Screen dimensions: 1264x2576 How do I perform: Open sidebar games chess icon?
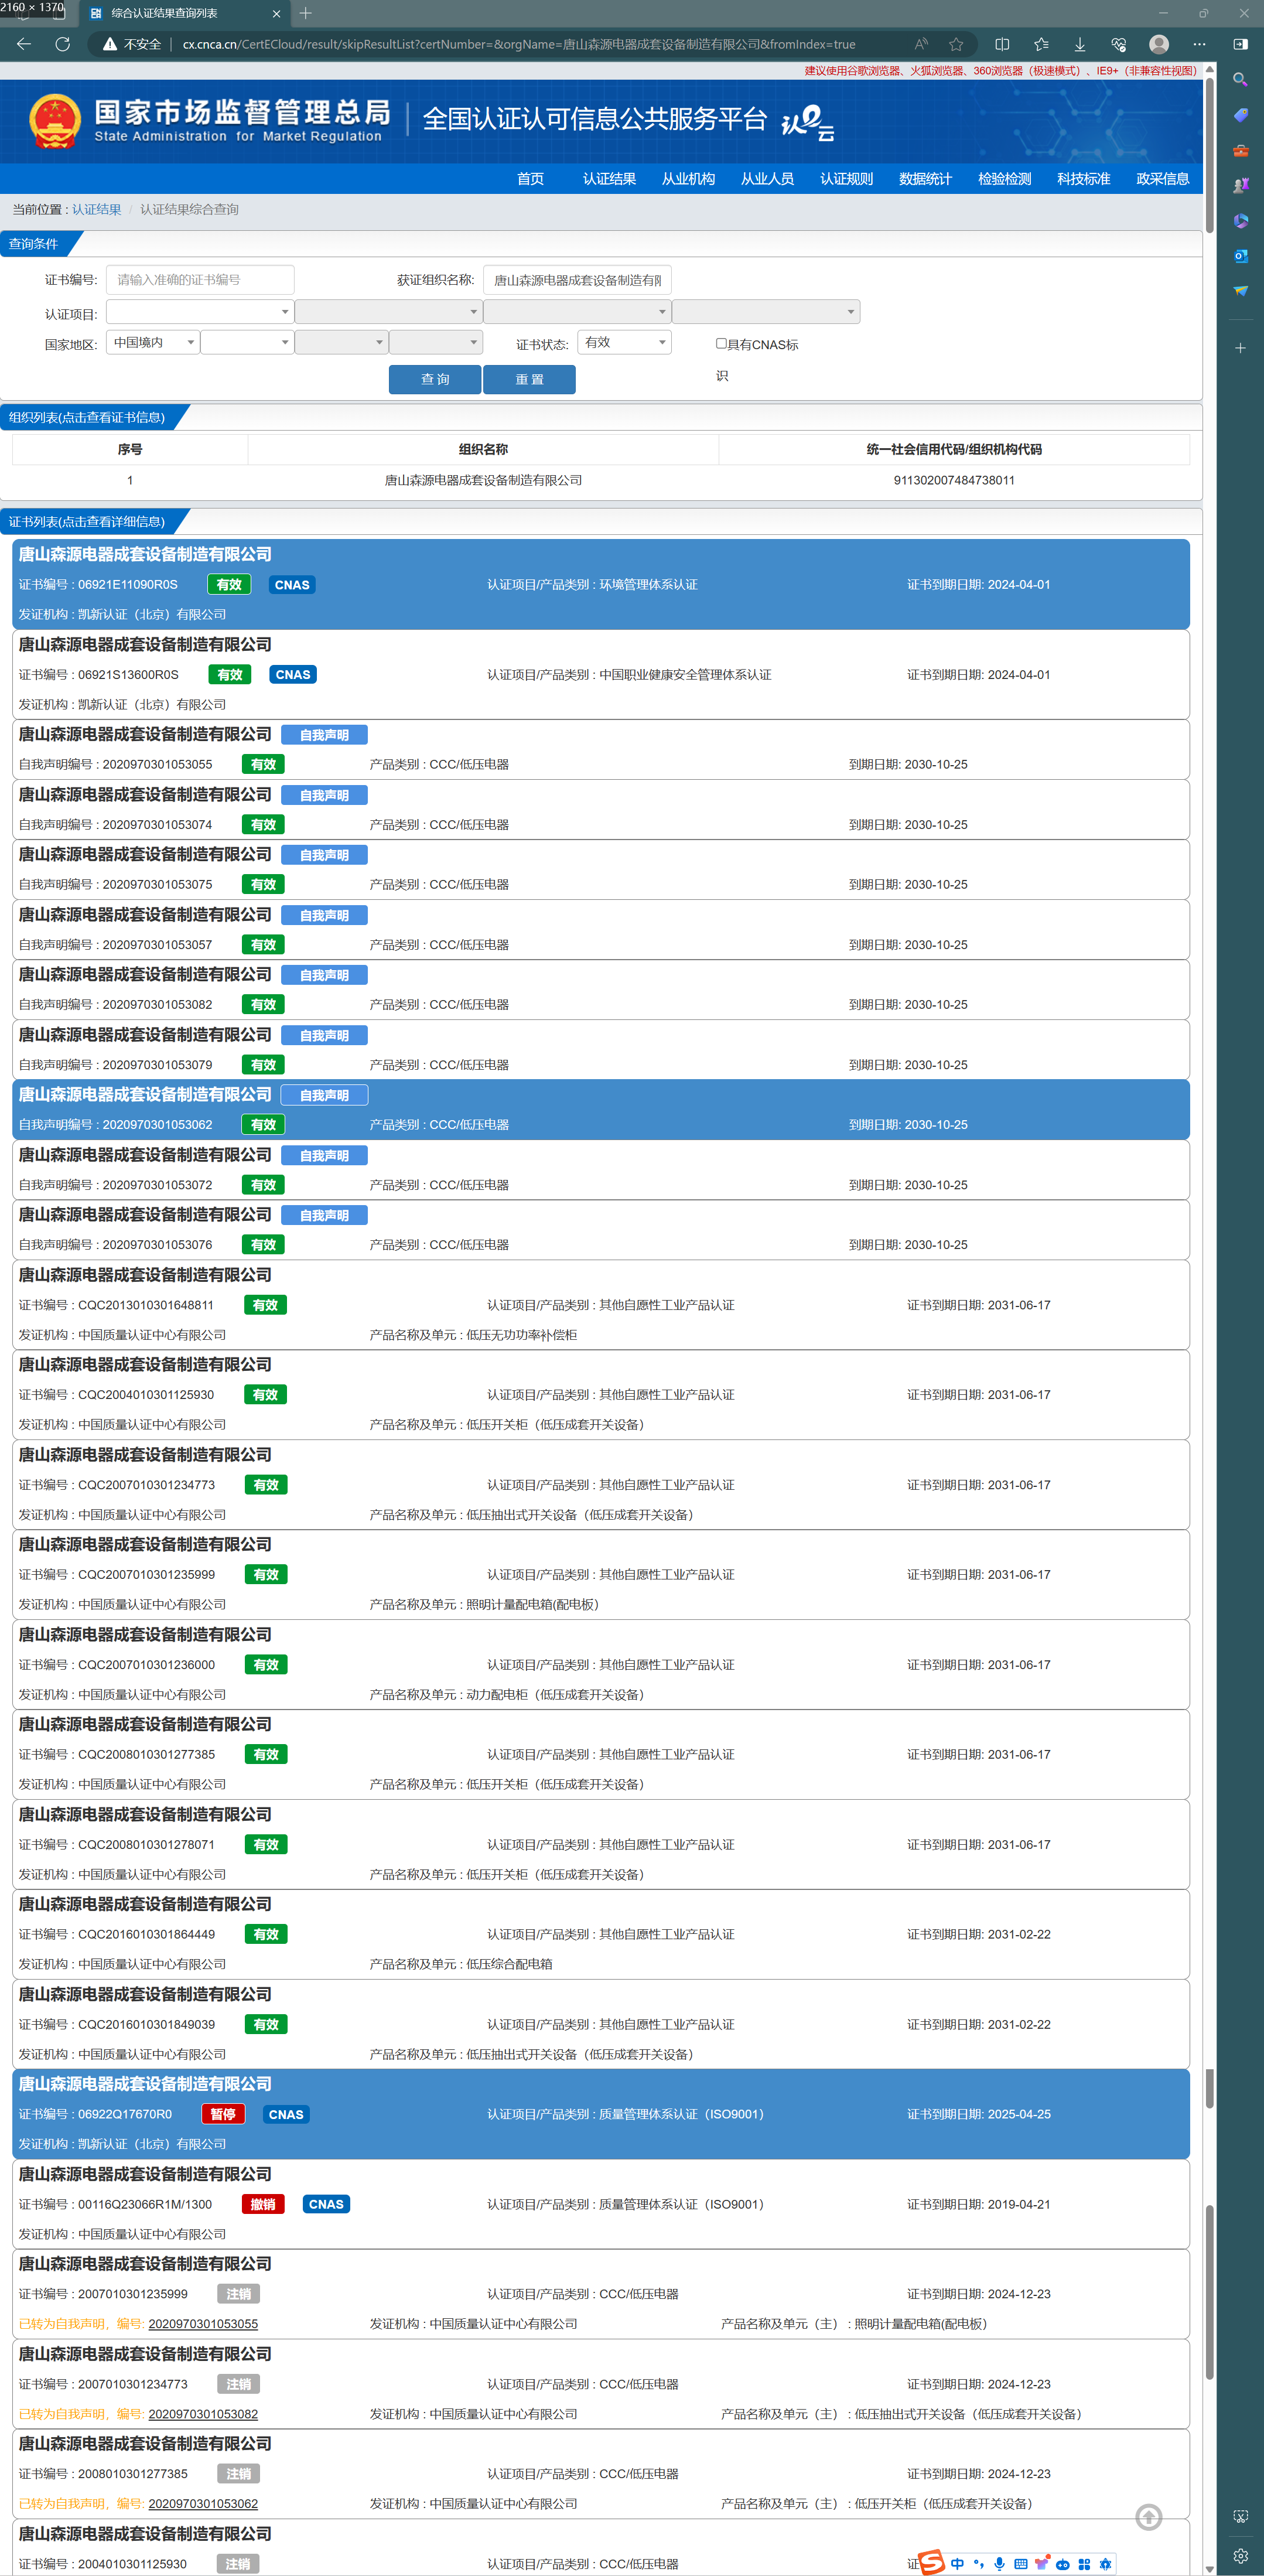1240,185
